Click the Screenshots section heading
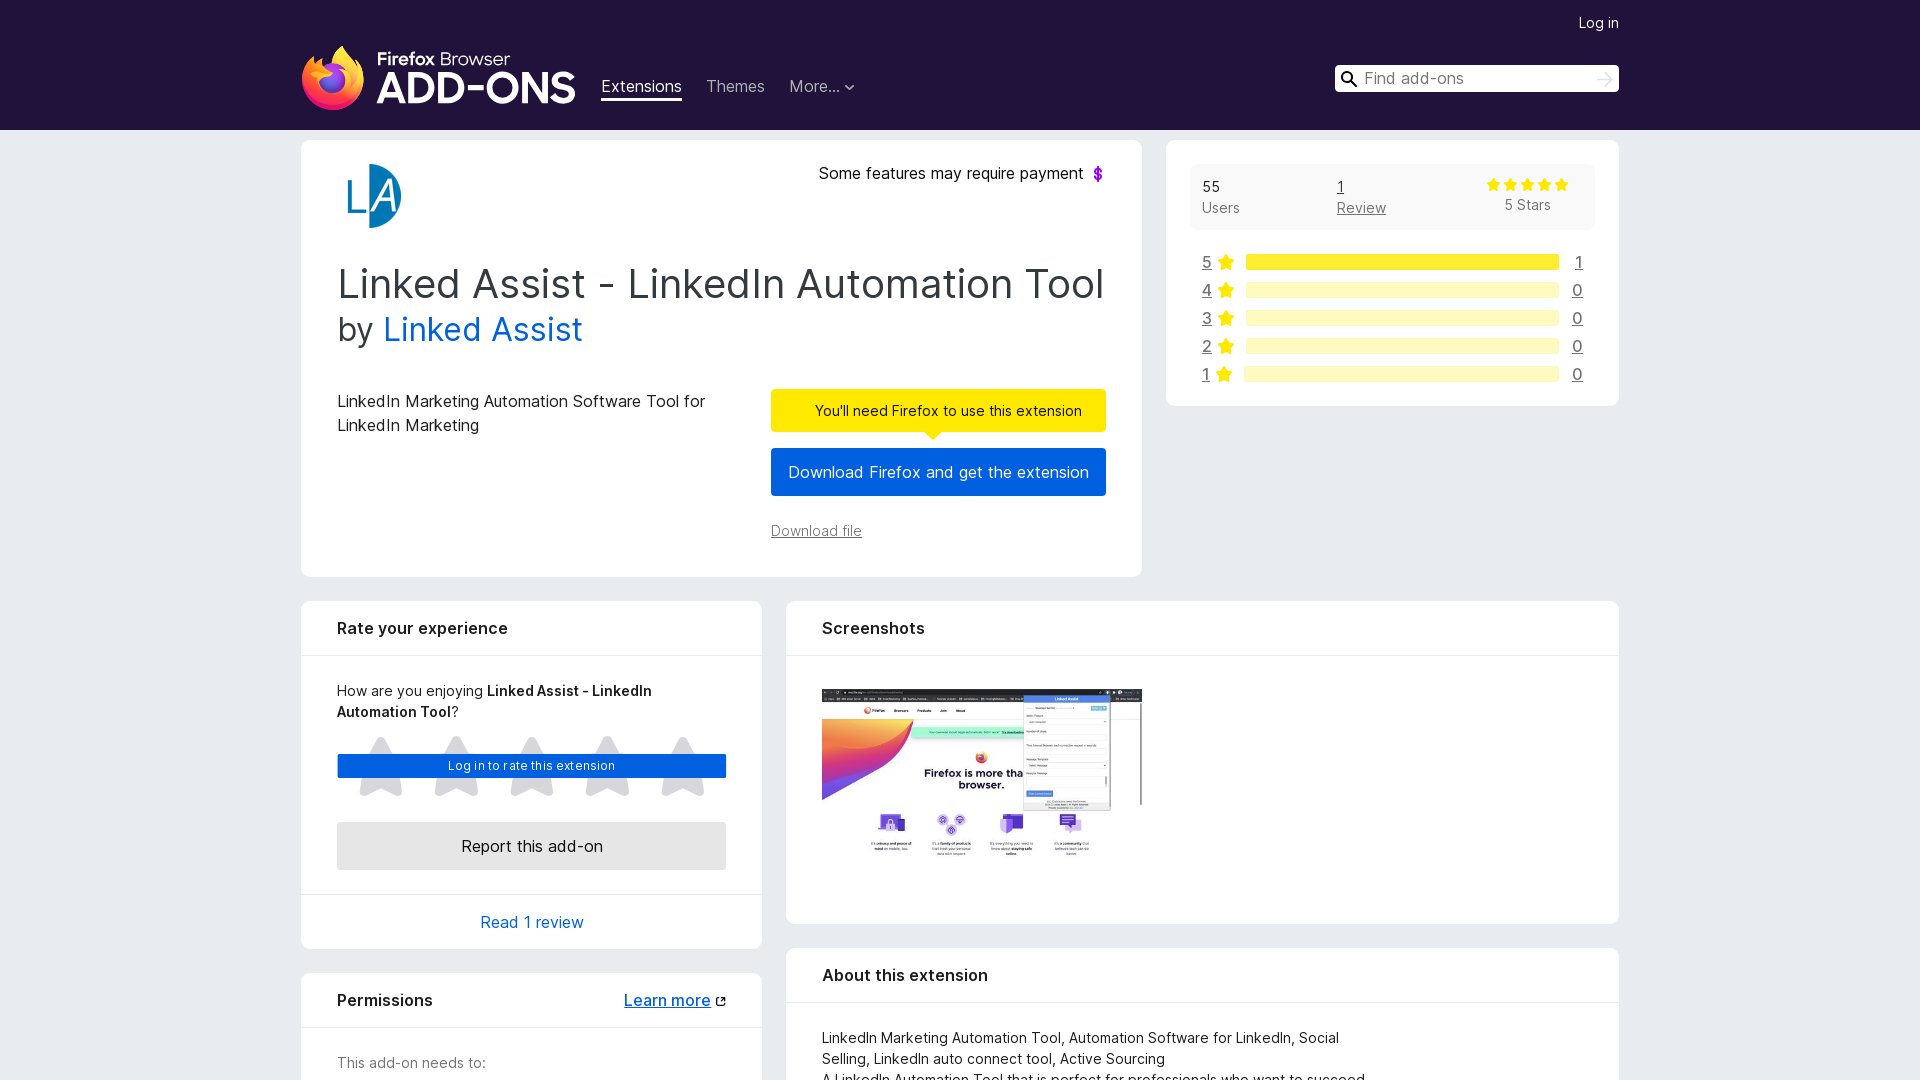The width and height of the screenshot is (1920, 1080). point(873,629)
